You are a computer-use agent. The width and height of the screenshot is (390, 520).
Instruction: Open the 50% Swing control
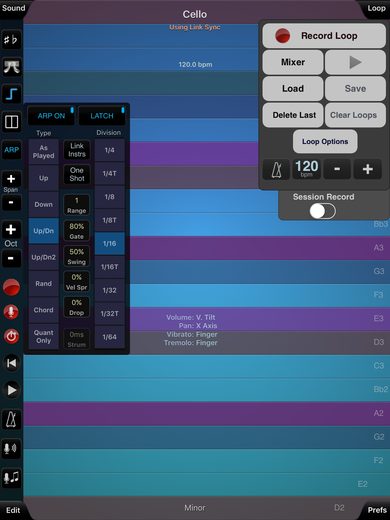[x=77, y=257]
